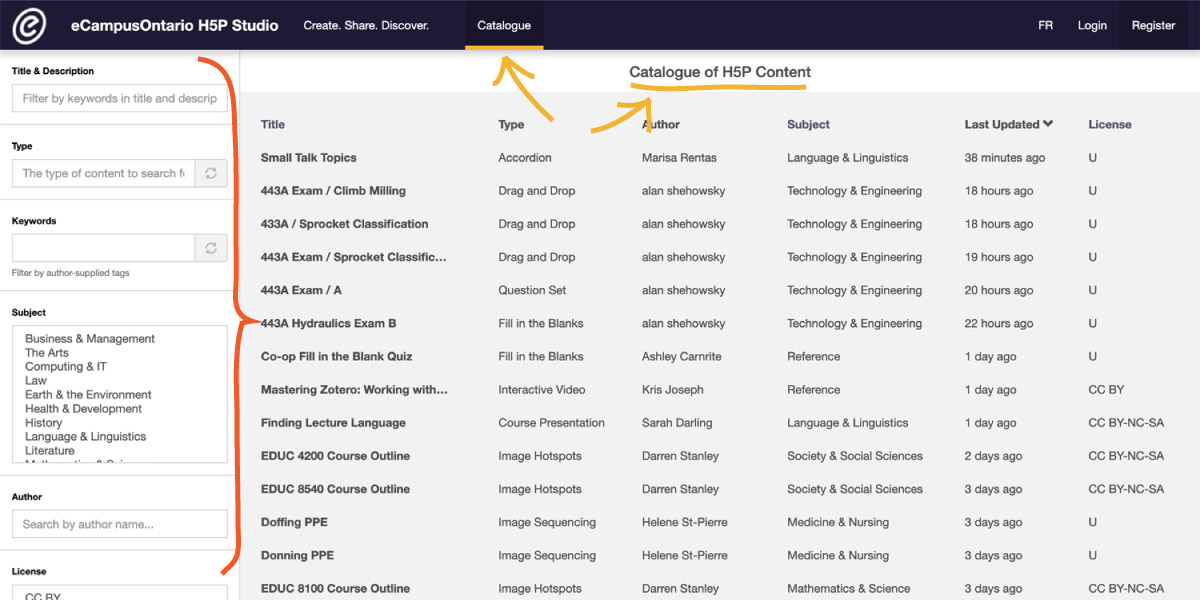Sort the table by the Title column
This screenshot has height=600, width=1200.
[x=273, y=125]
